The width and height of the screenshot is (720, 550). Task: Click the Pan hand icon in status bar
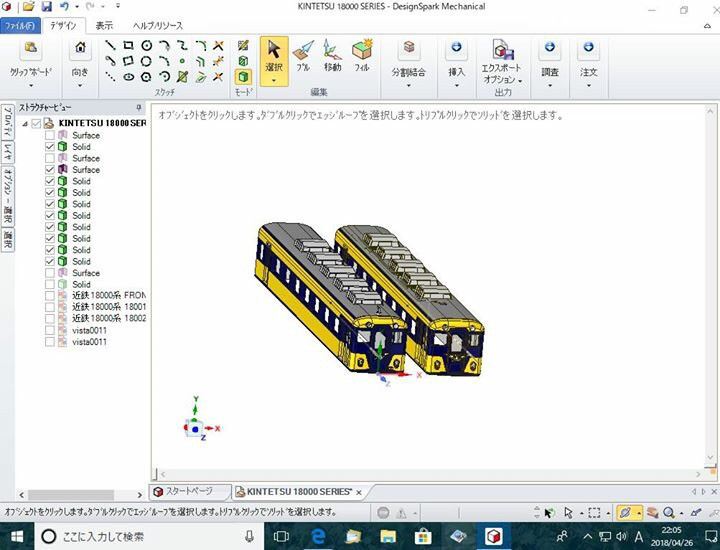coord(652,512)
